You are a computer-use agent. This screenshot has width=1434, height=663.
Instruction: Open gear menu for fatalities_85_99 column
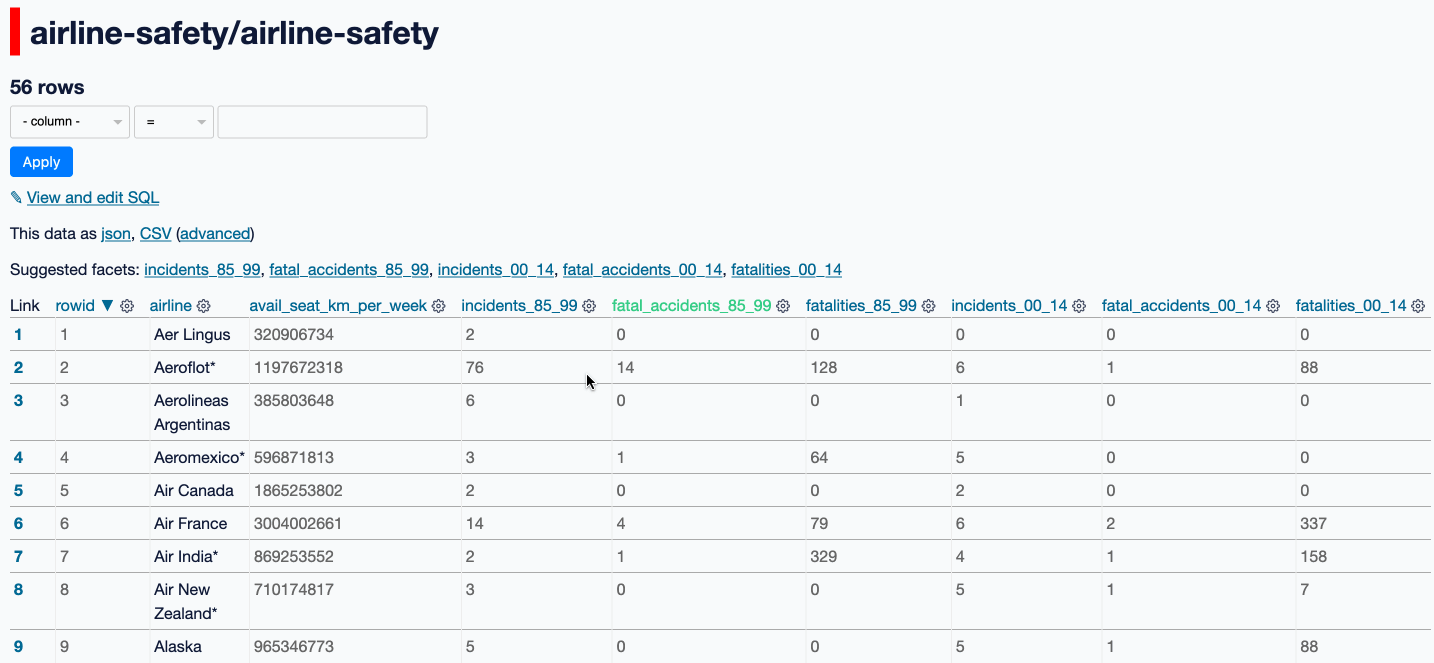(x=929, y=306)
